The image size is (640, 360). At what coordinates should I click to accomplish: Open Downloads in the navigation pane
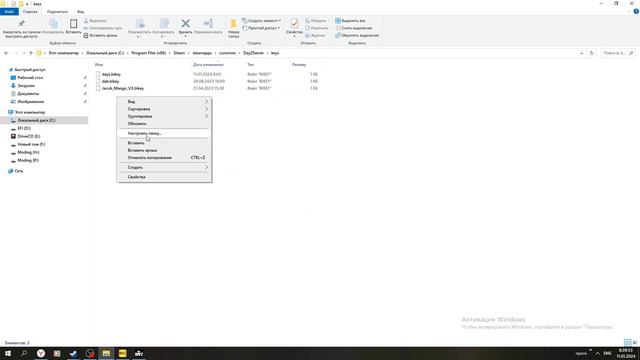pos(26,86)
